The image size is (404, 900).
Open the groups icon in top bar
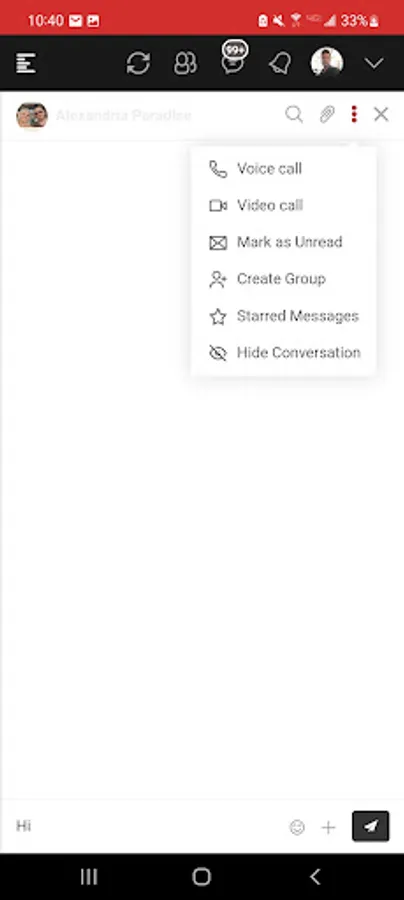(185, 63)
